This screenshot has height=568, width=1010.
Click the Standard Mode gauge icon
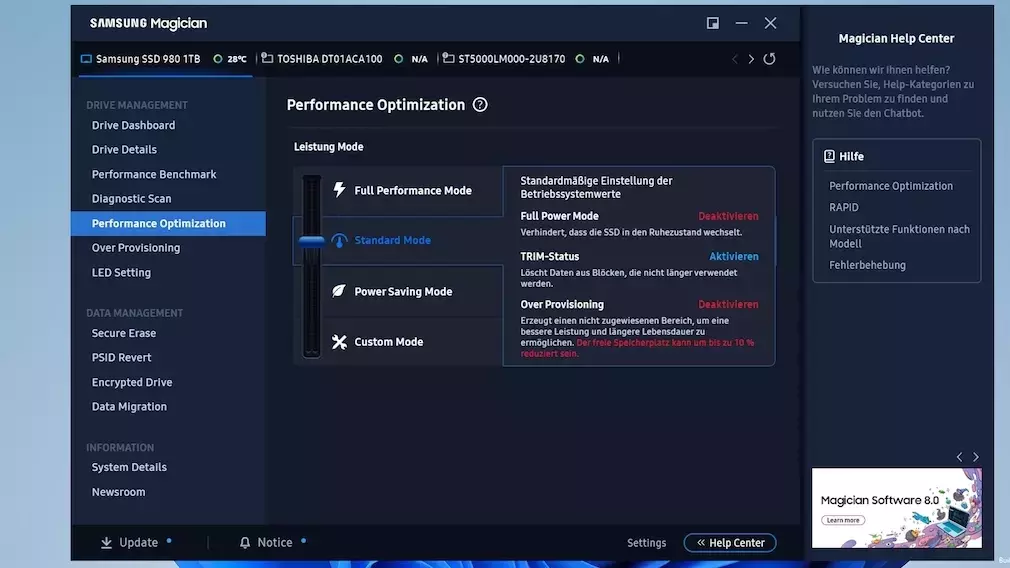click(x=339, y=241)
